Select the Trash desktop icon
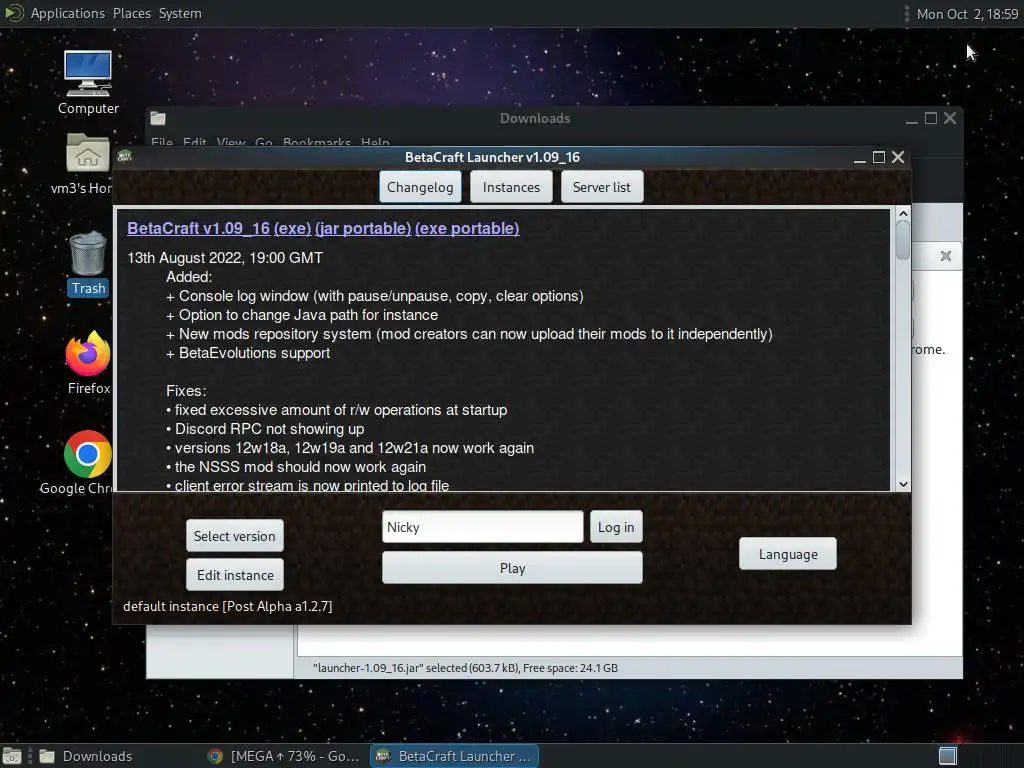This screenshot has width=1024, height=768. (x=88, y=263)
